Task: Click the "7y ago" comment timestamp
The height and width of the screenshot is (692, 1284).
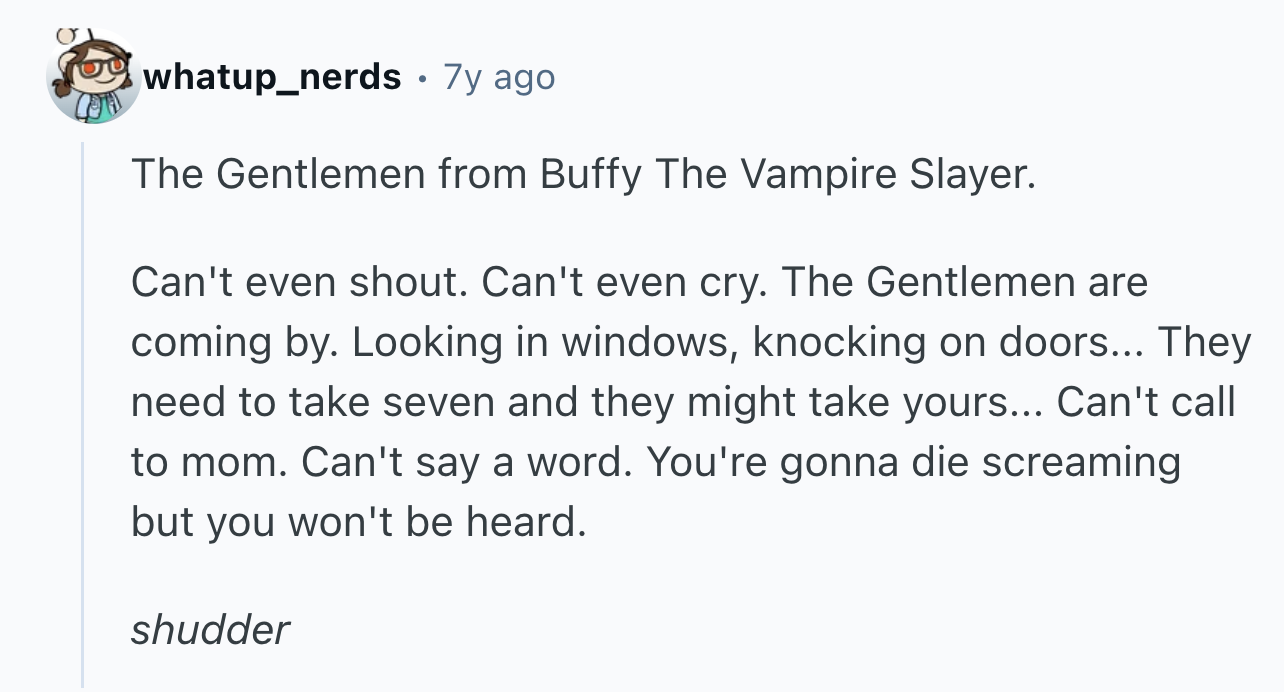Action: (x=498, y=77)
